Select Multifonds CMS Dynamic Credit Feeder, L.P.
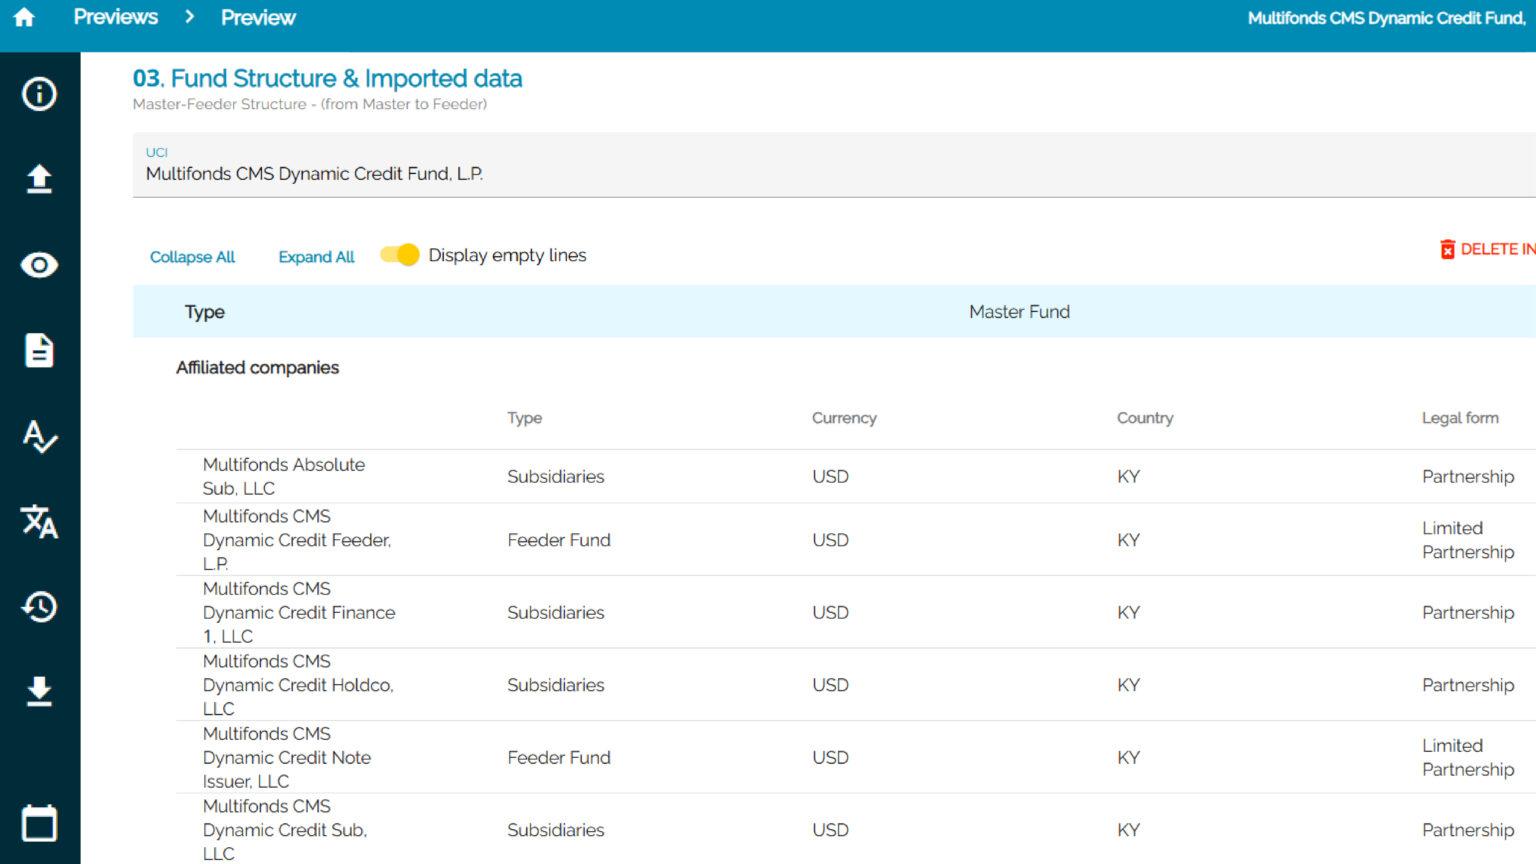Viewport: 1536px width, 864px height. [296, 540]
